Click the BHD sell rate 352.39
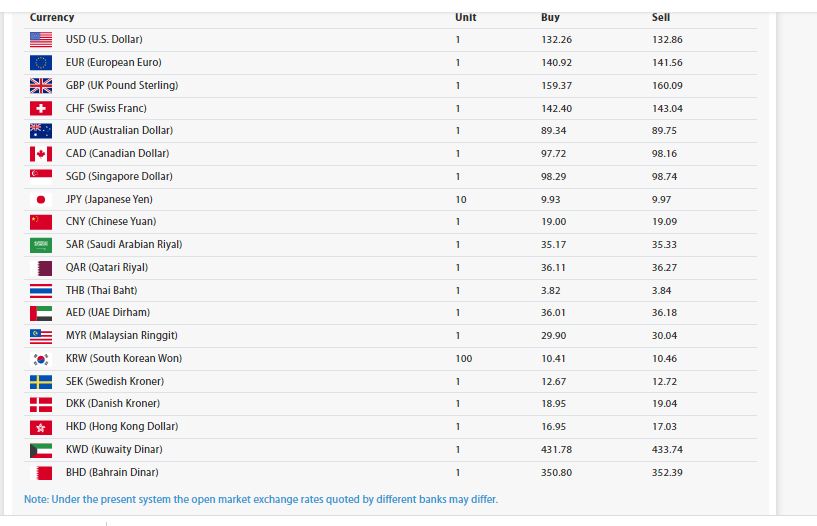The image size is (817, 526). tap(667, 472)
